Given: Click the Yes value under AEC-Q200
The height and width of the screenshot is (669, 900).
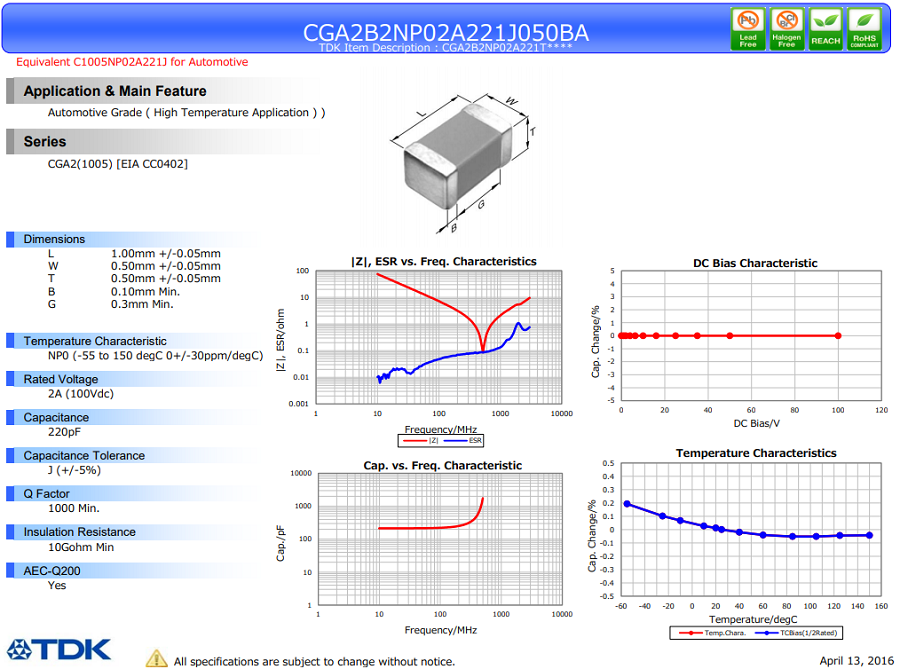Looking at the screenshot, I should coord(57,585).
